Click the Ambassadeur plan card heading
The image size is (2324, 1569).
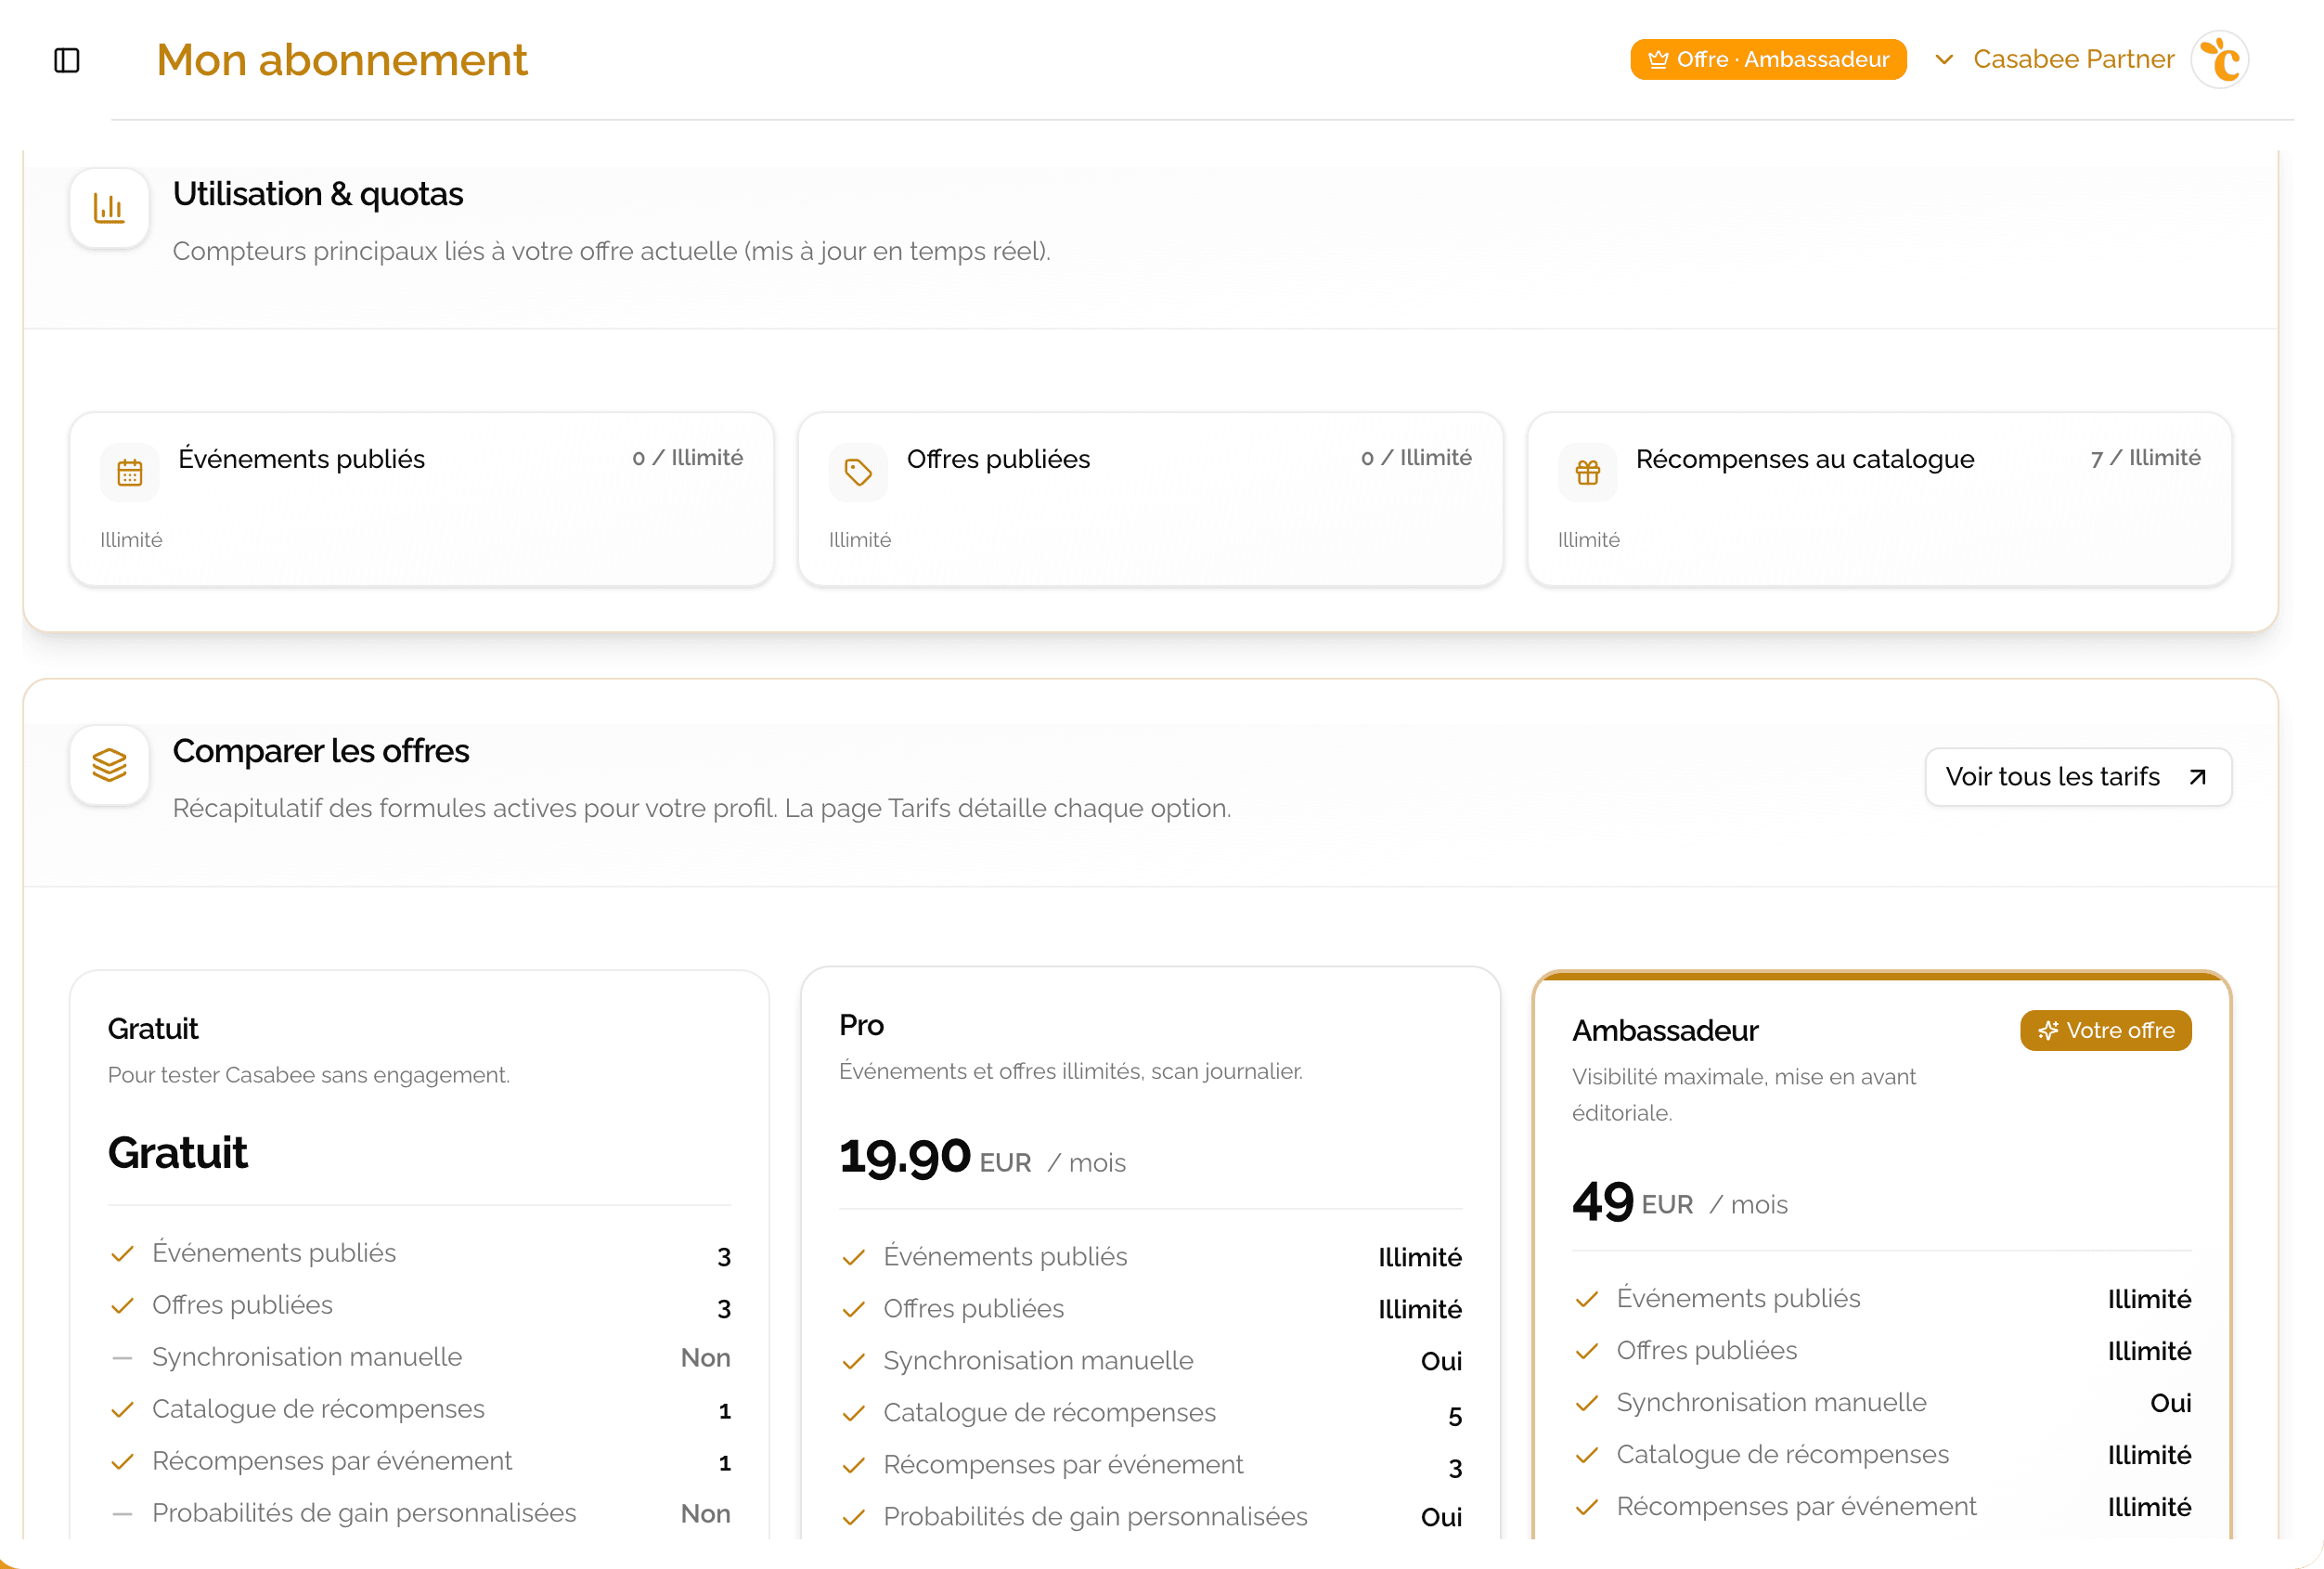(x=1664, y=1031)
